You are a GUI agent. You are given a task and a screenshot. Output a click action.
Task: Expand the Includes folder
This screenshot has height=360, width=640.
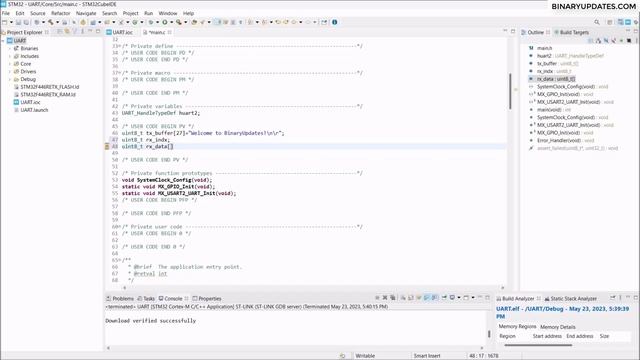[10, 56]
